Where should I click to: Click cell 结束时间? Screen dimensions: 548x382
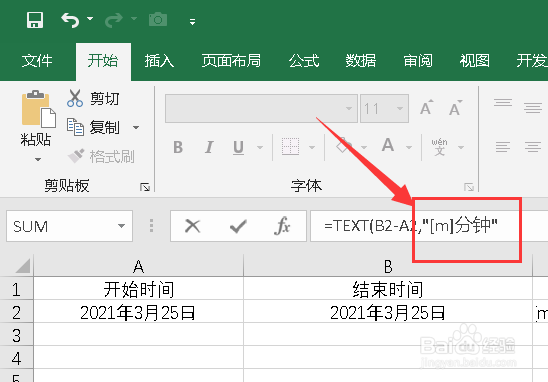(x=388, y=289)
